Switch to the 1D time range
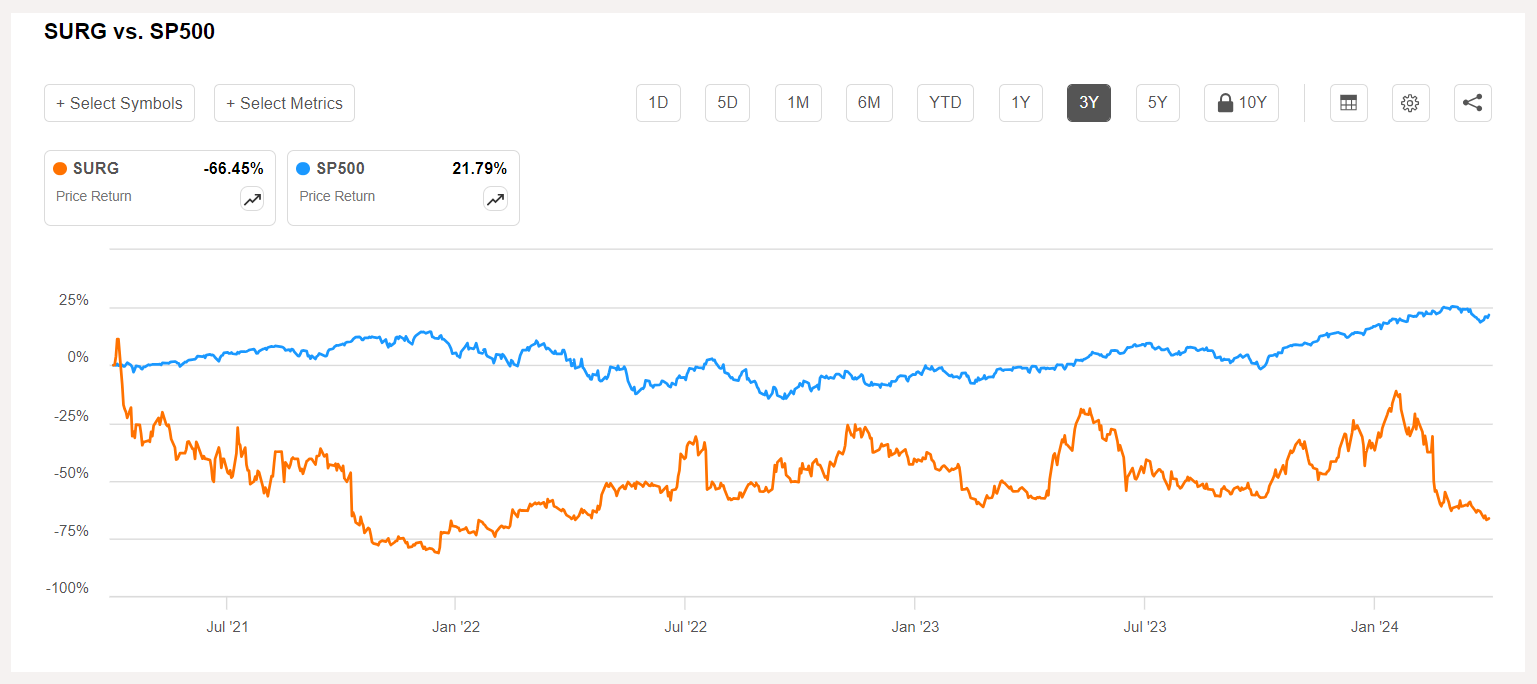Screen dimensions: 1537x684 658,103
